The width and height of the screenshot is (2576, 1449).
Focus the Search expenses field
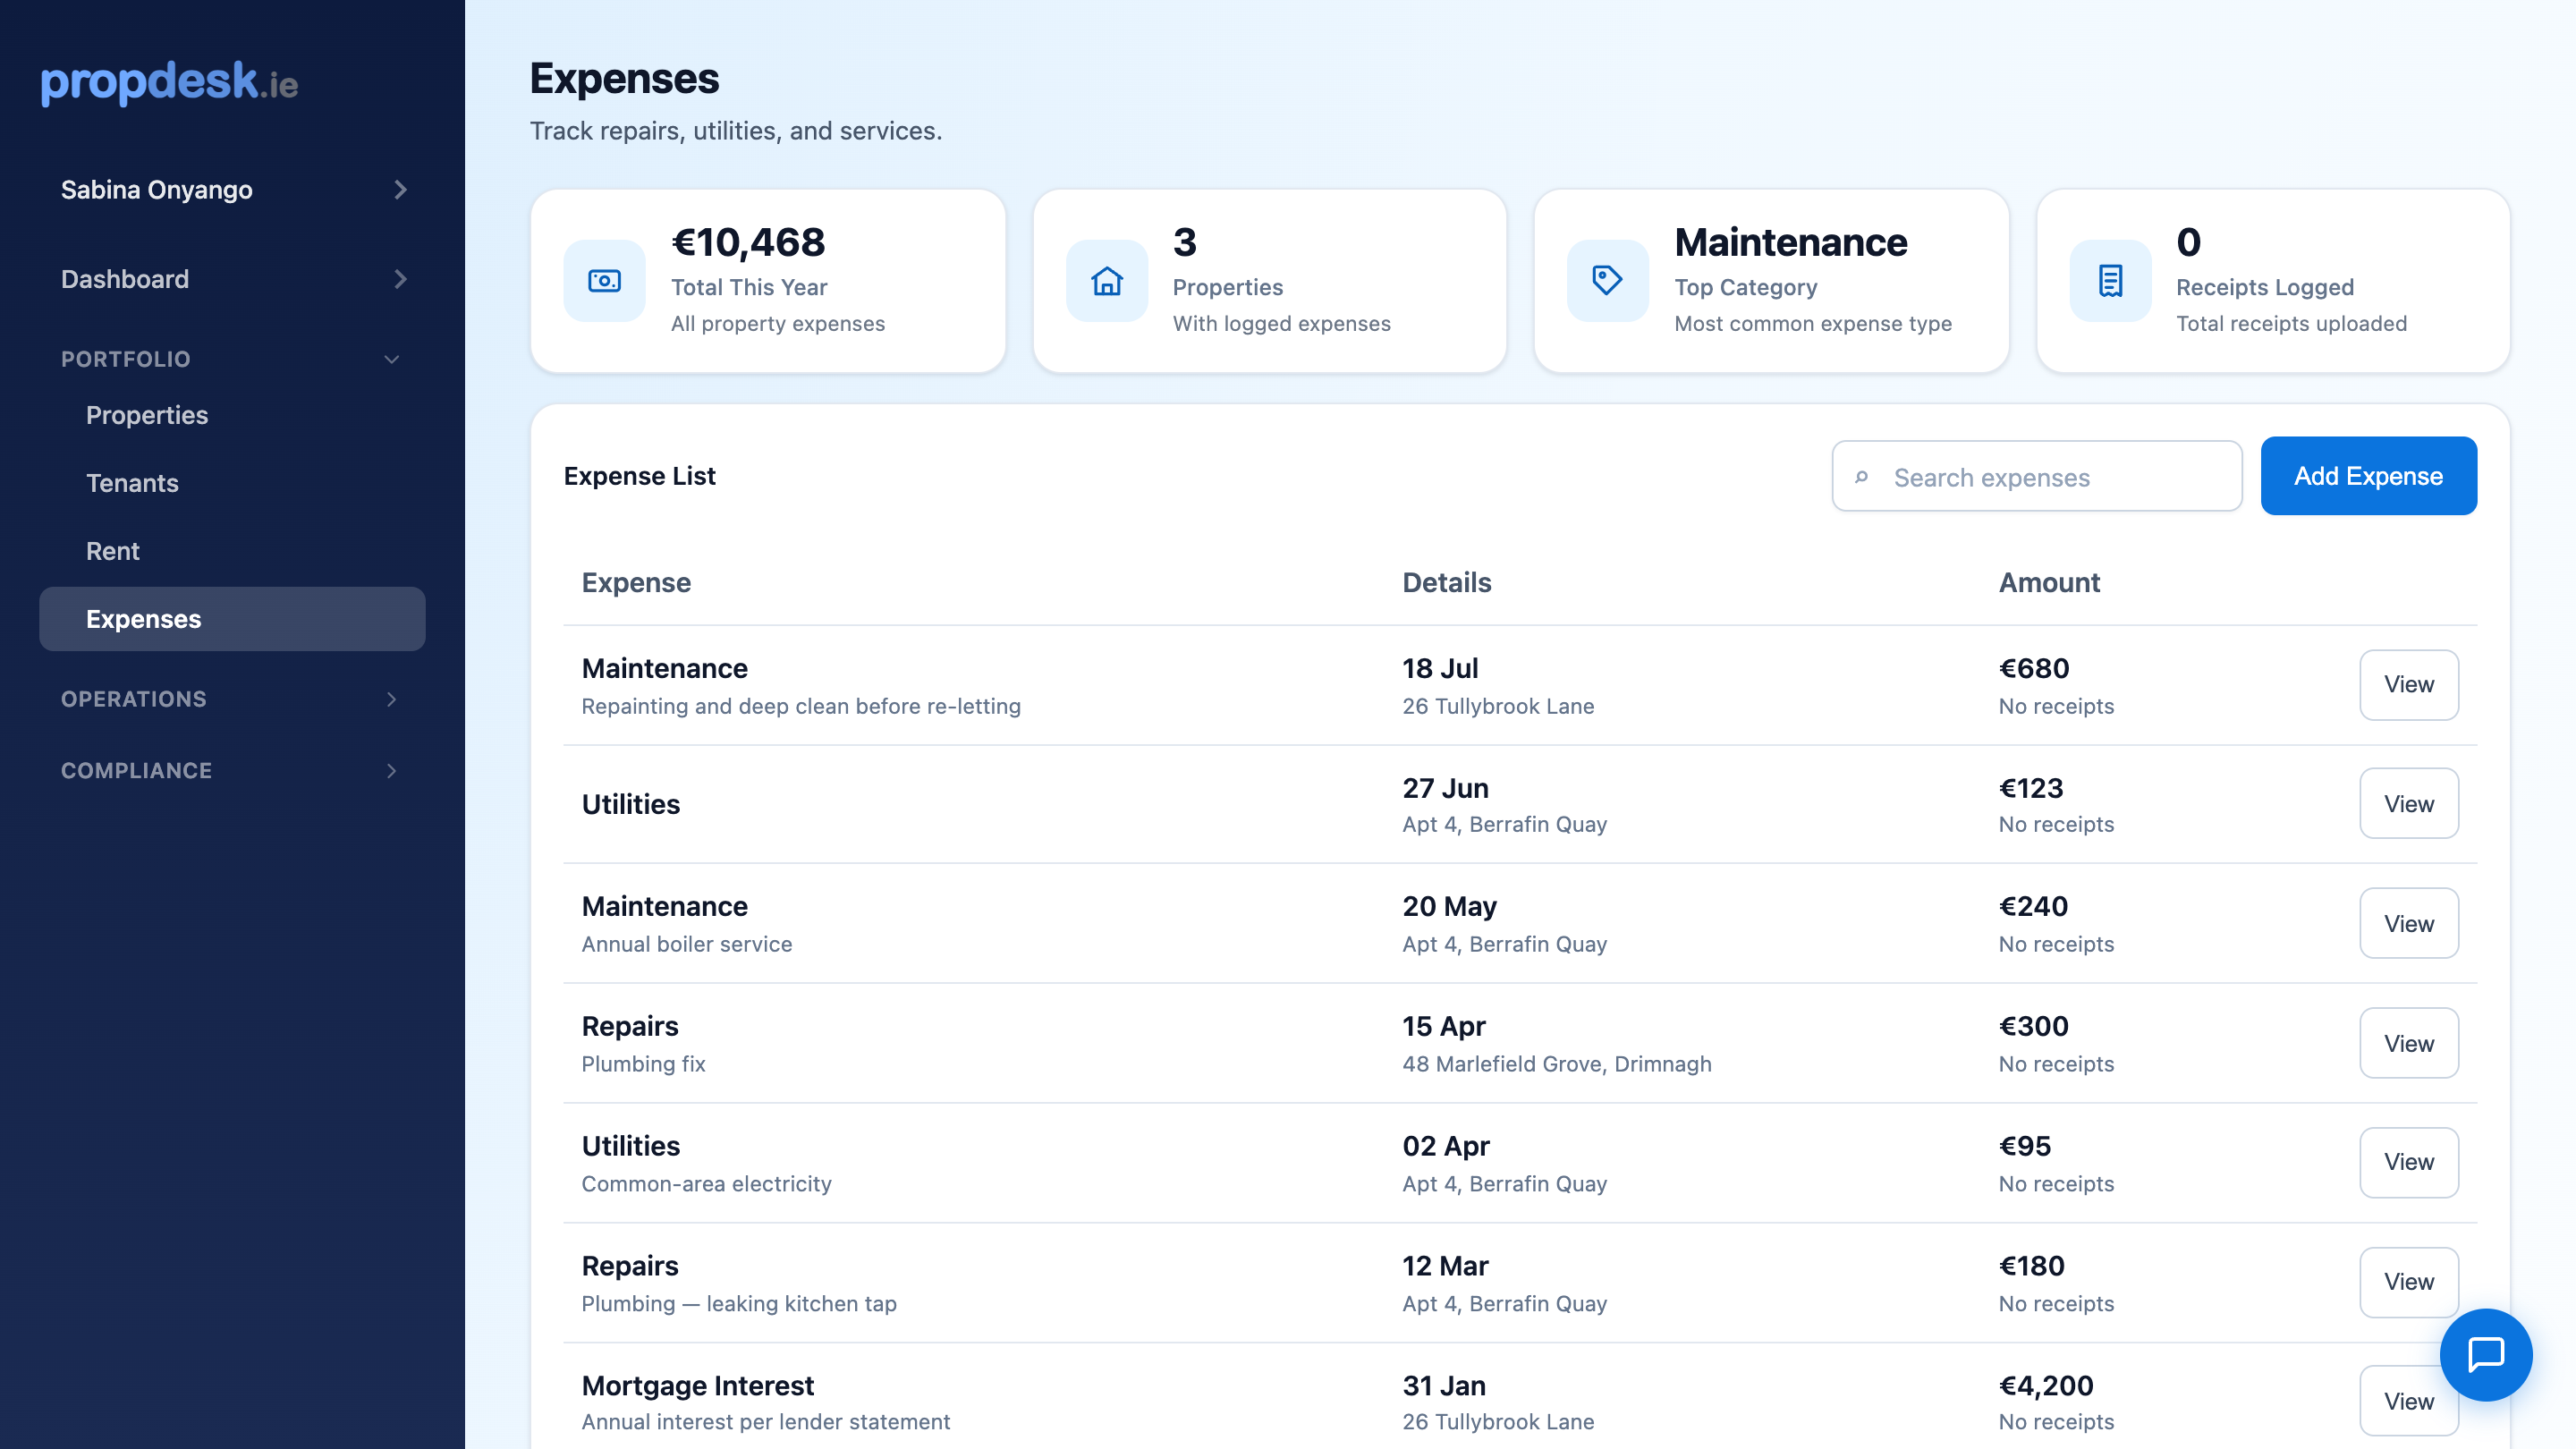[x=2037, y=477]
